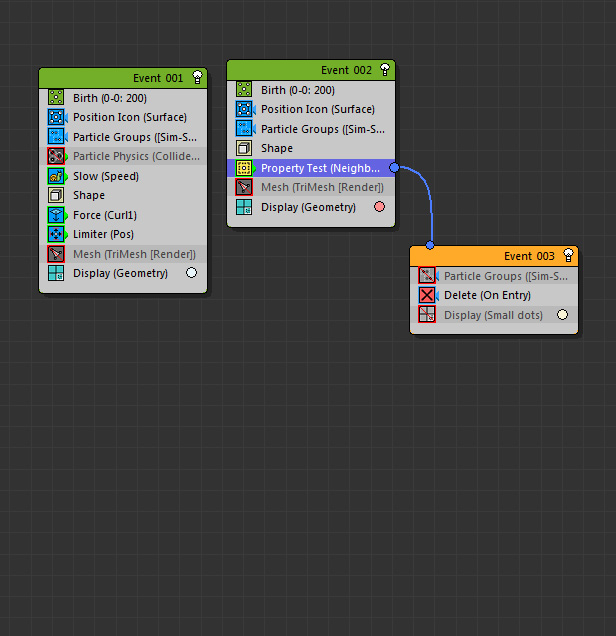Click the Particle Physics operator icon
Screen dimensions: 616x636
click(x=56, y=156)
